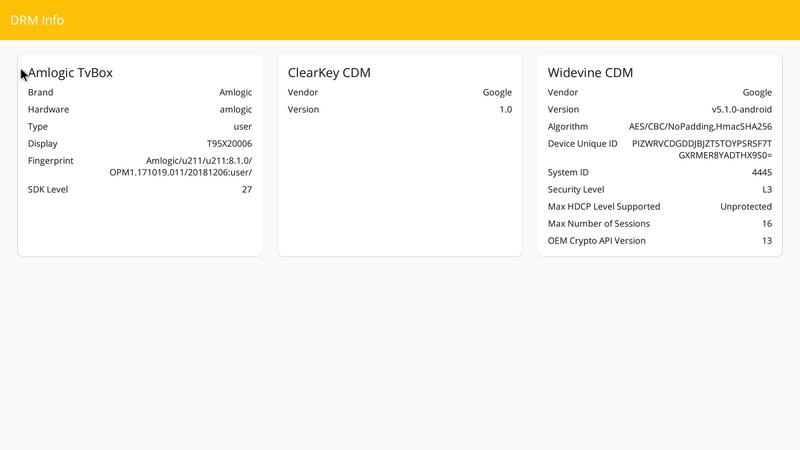Click the Device Unique ID label
The image size is (800, 450).
pos(583,143)
